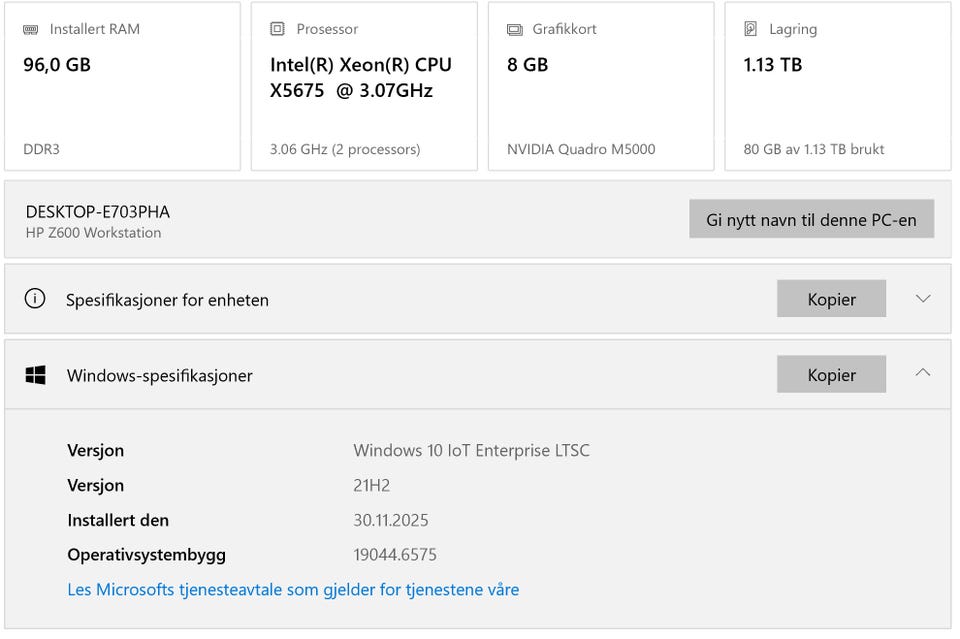The height and width of the screenshot is (639, 960).
Task: Collapse Windows-spesifikasjoner section chevron
Action: coord(923,374)
